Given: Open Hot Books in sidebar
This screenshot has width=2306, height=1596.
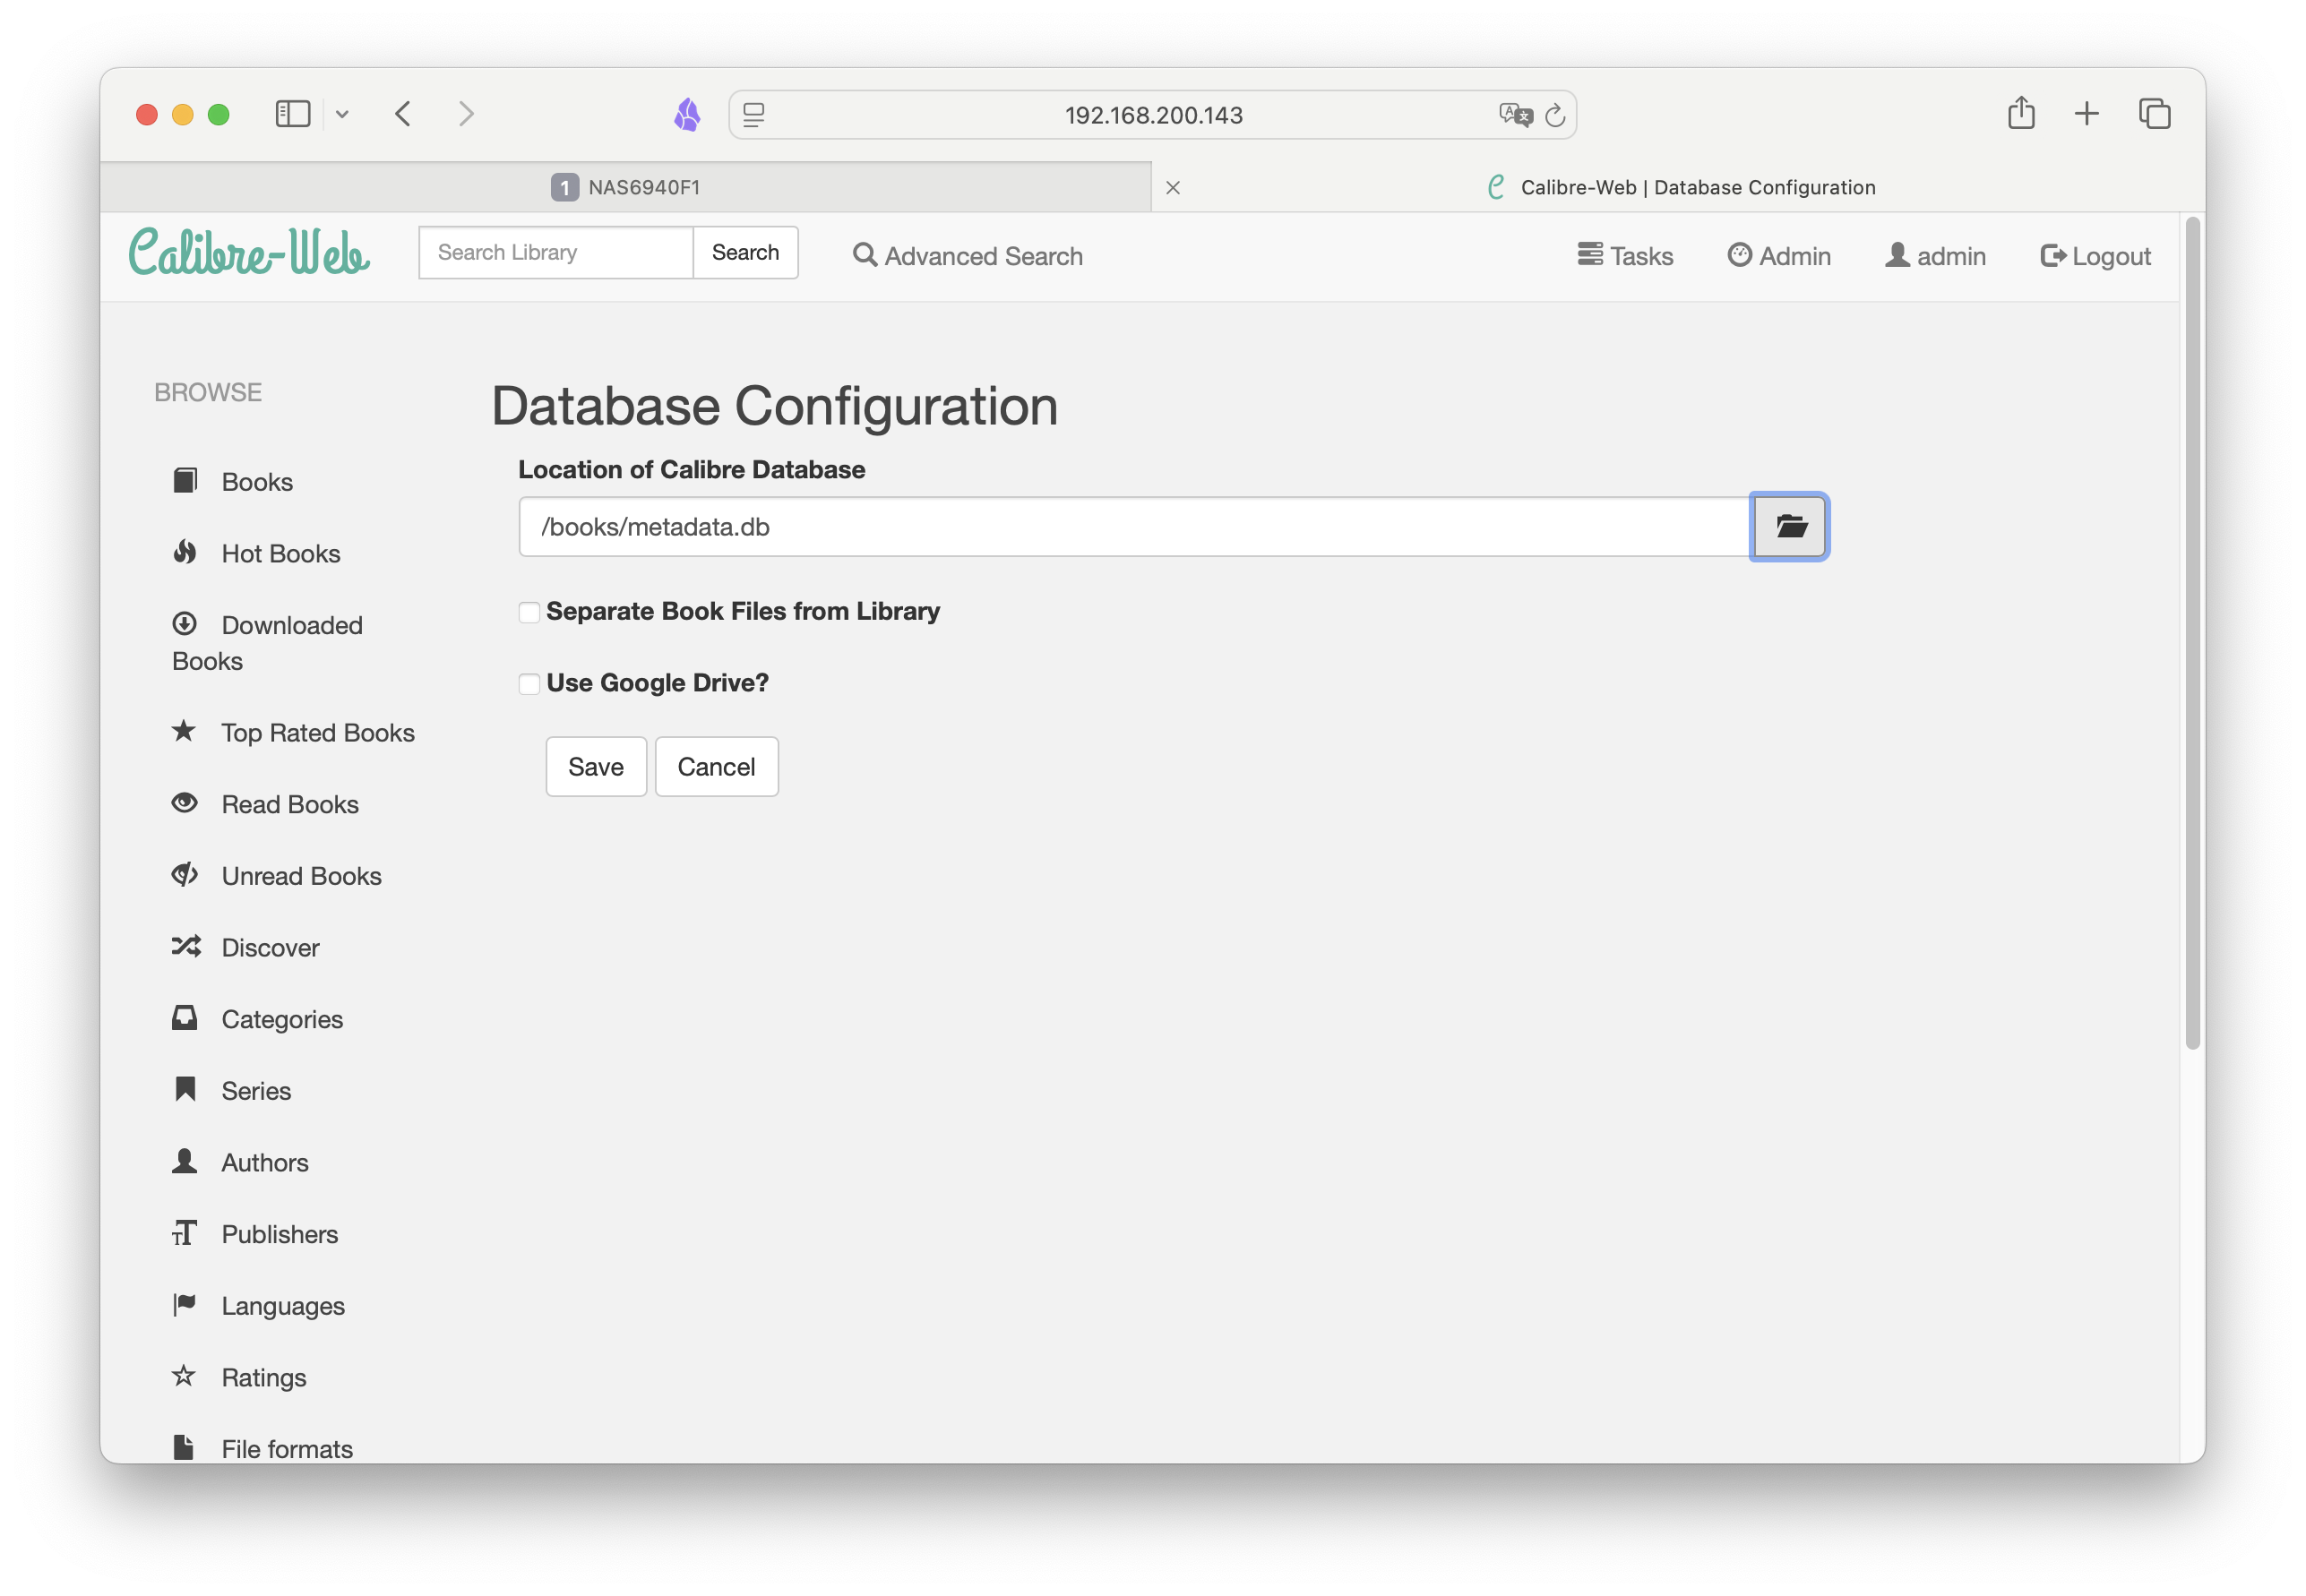Looking at the screenshot, I should 281,554.
